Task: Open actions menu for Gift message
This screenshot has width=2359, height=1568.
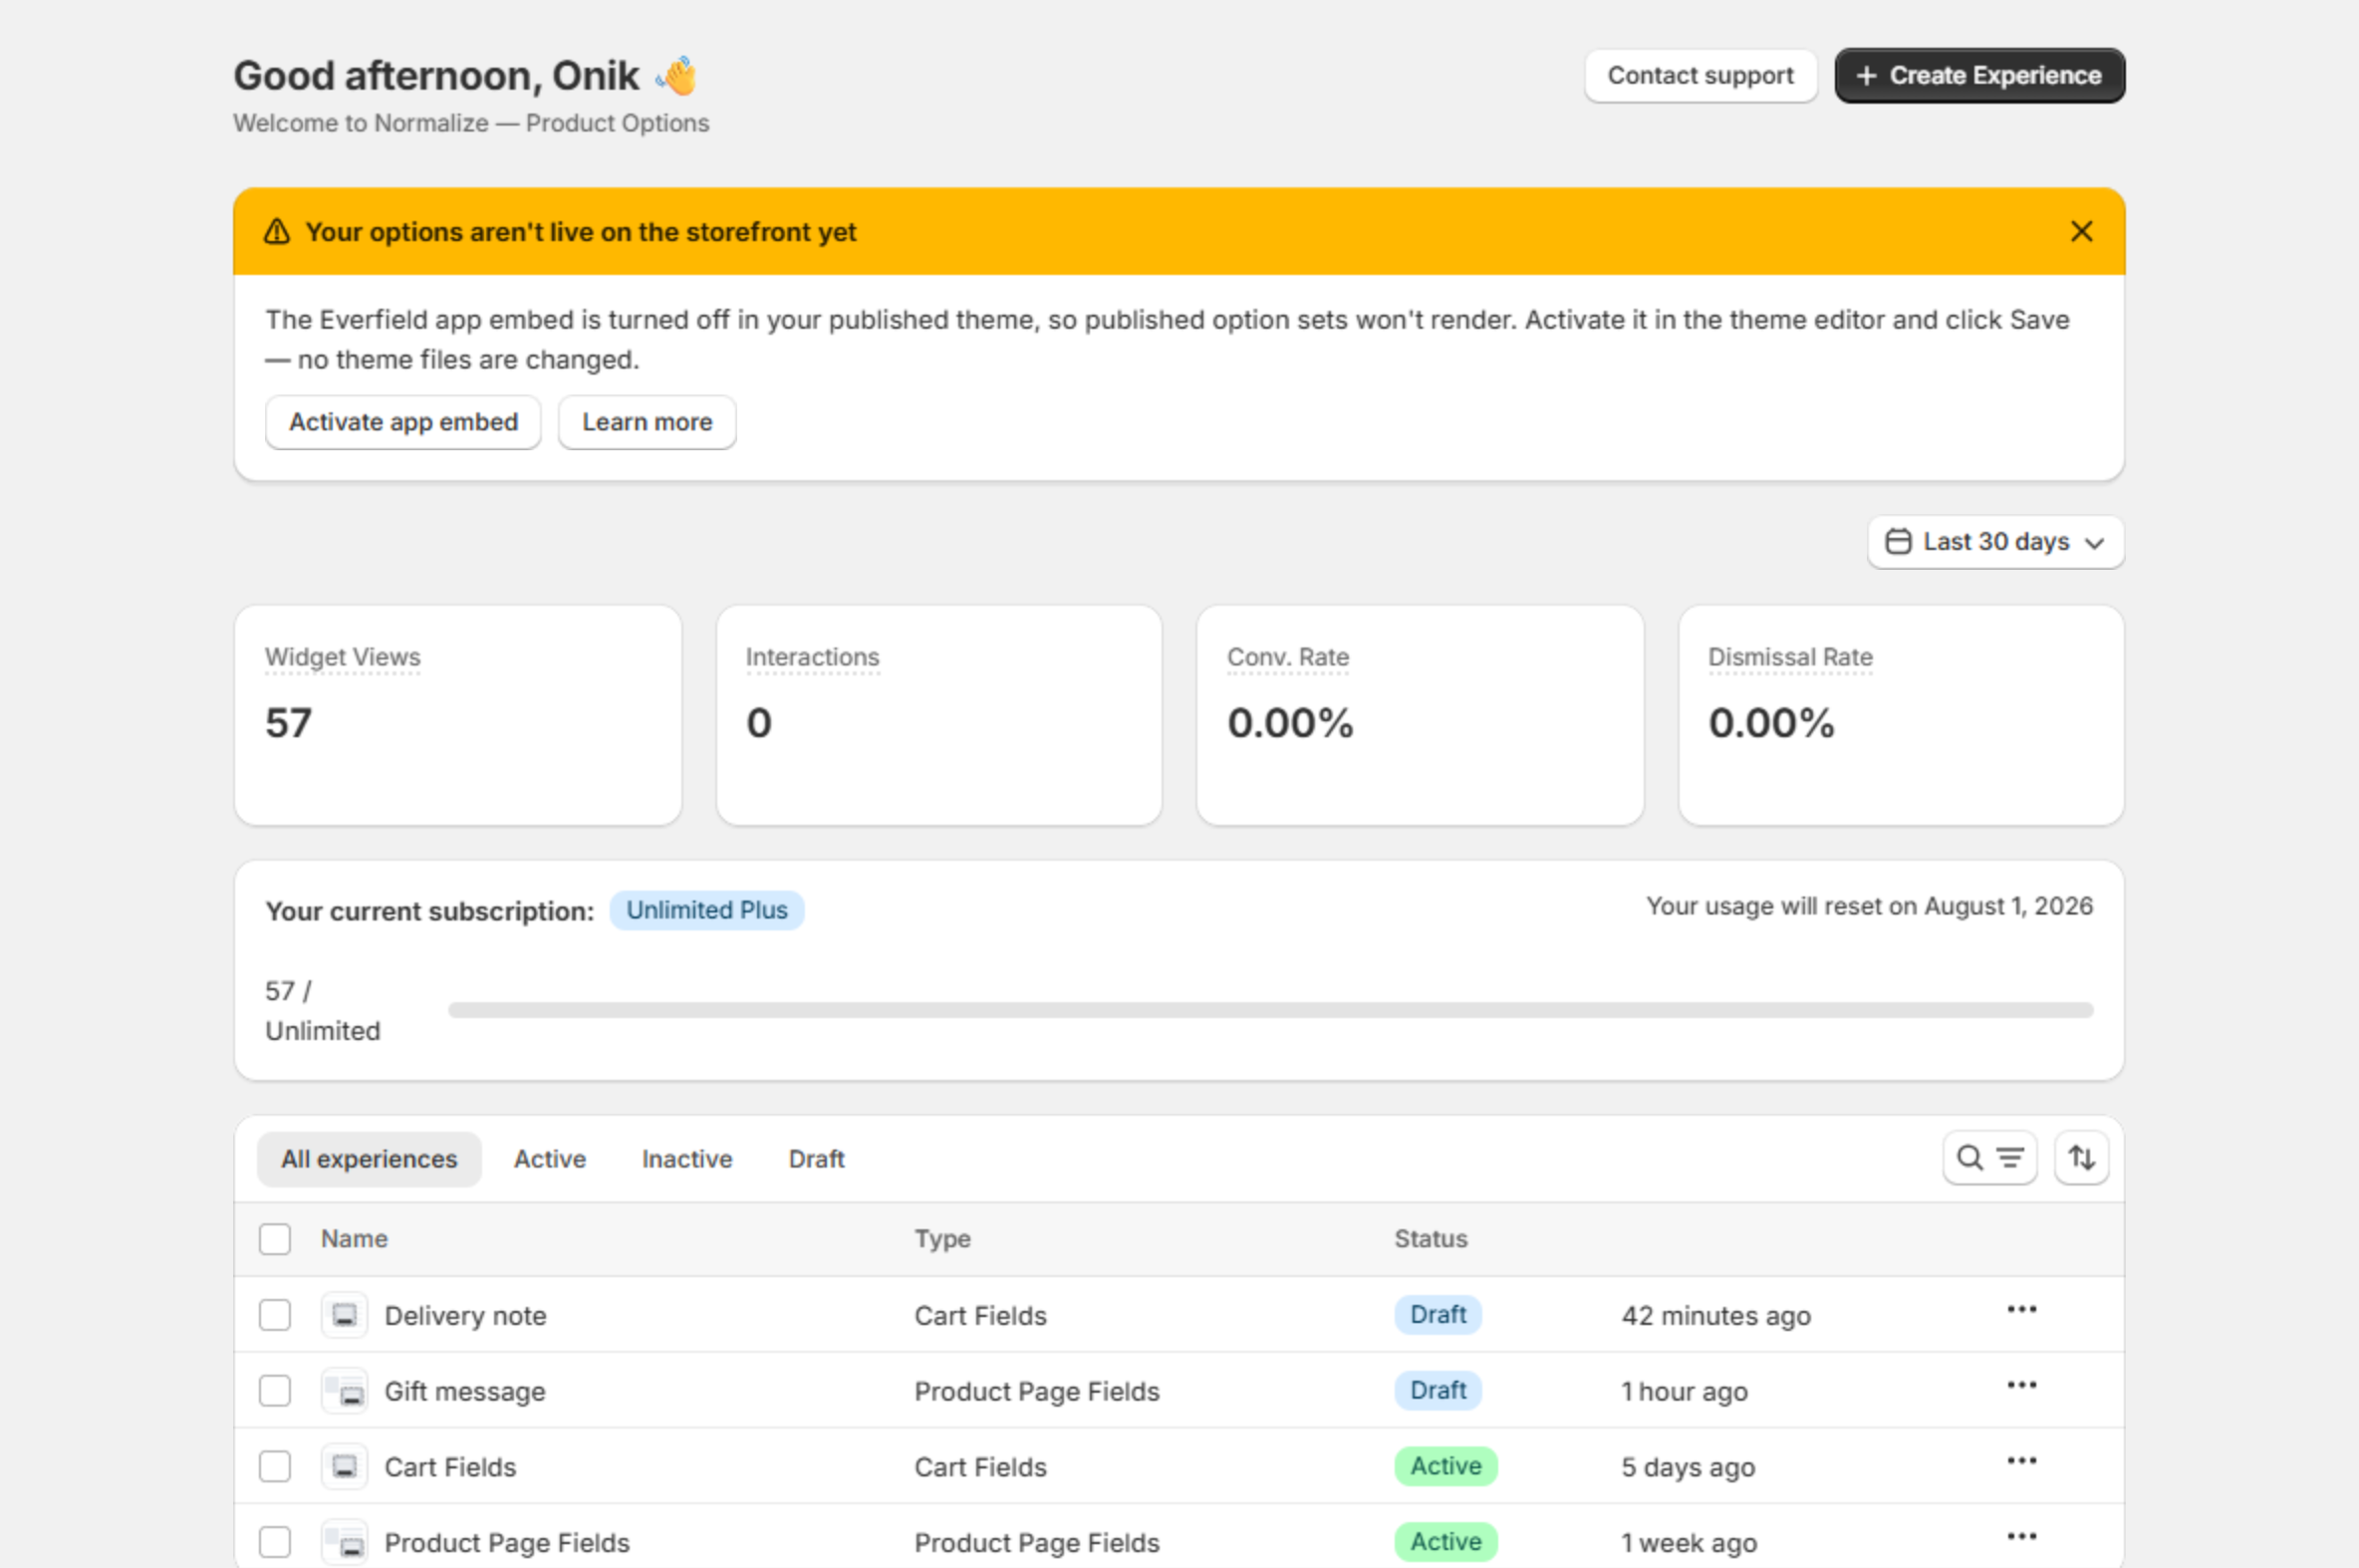Action: (2021, 1386)
